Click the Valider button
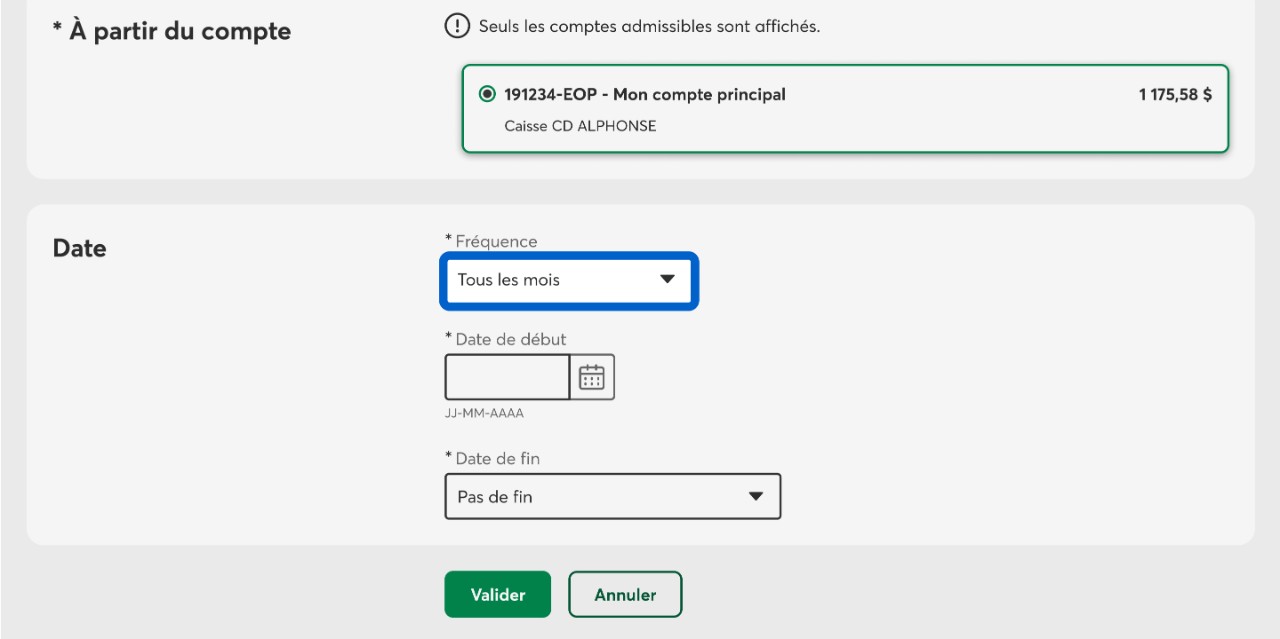The height and width of the screenshot is (639, 1280). (x=497, y=595)
